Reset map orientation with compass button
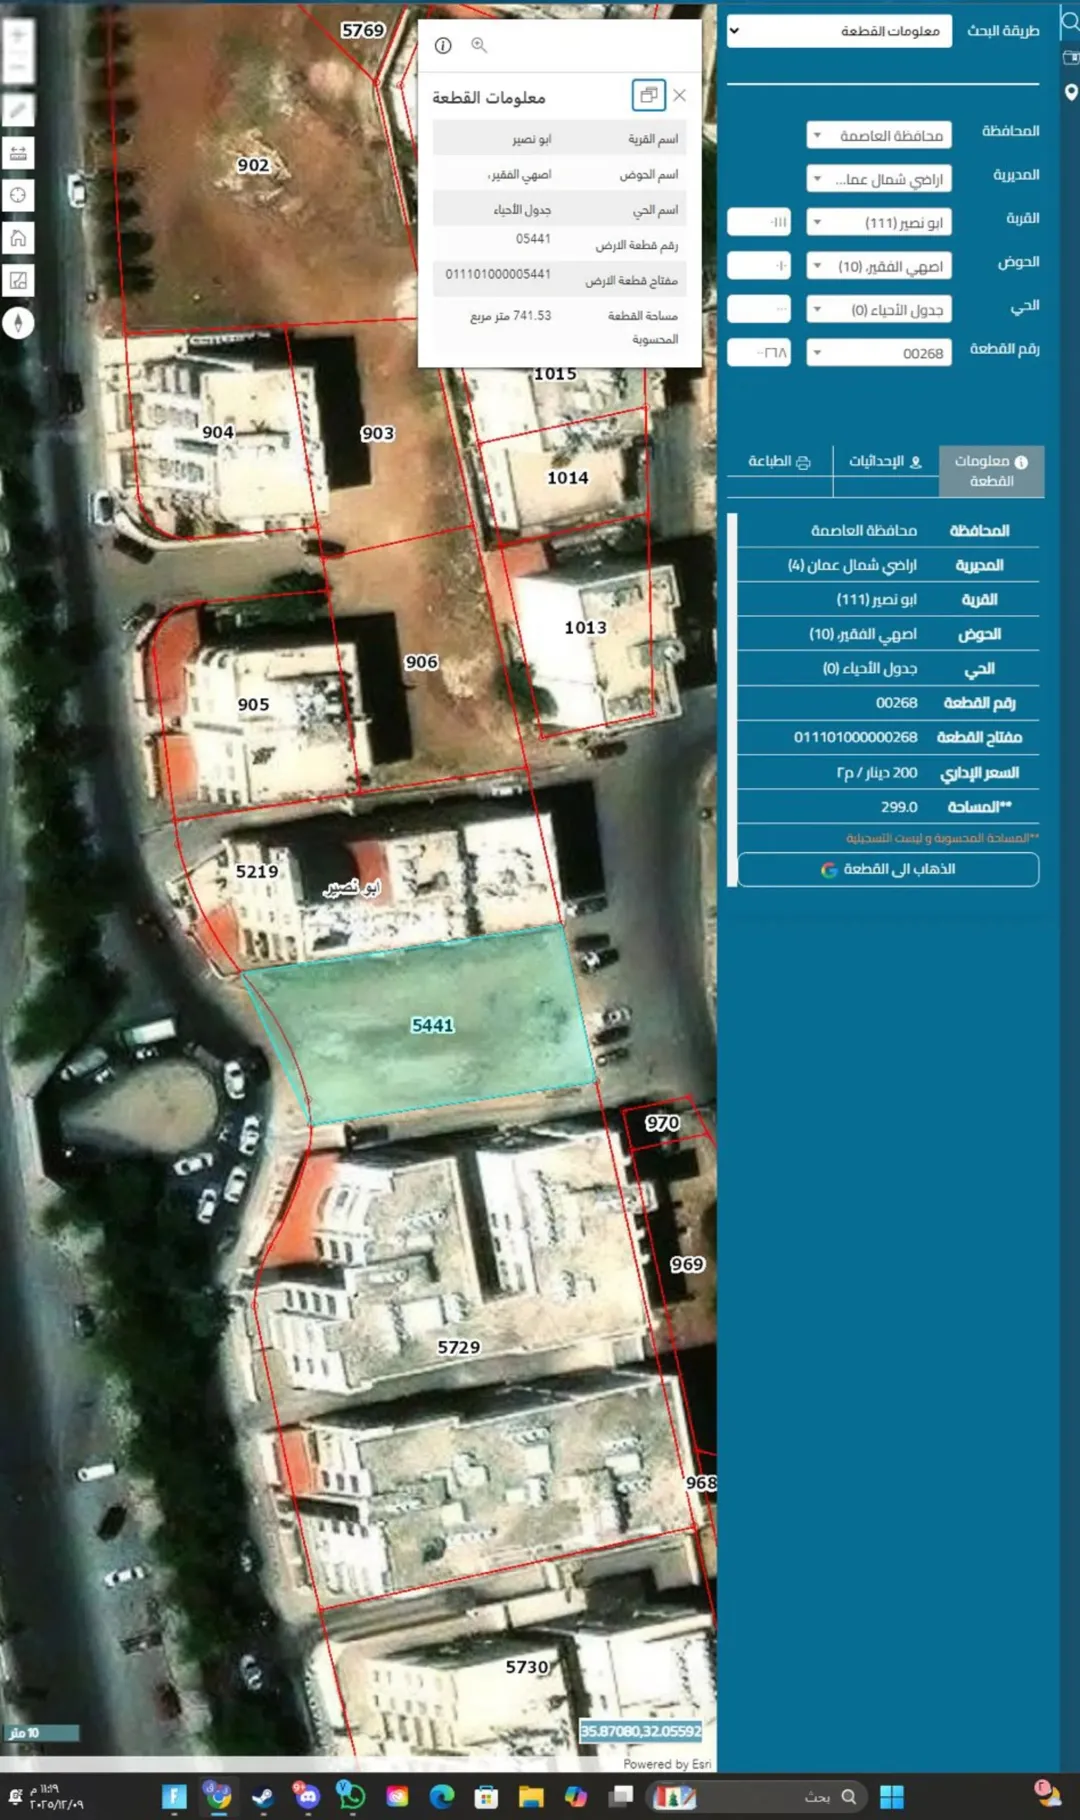1080x1820 pixels. (x=18, y=323)
